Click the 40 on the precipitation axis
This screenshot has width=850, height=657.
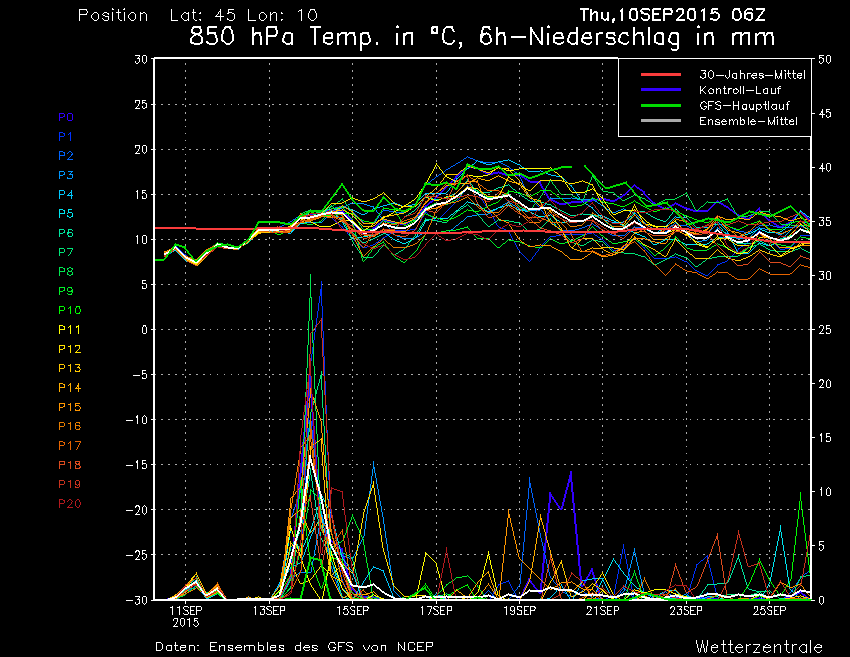tap(825, 168)
